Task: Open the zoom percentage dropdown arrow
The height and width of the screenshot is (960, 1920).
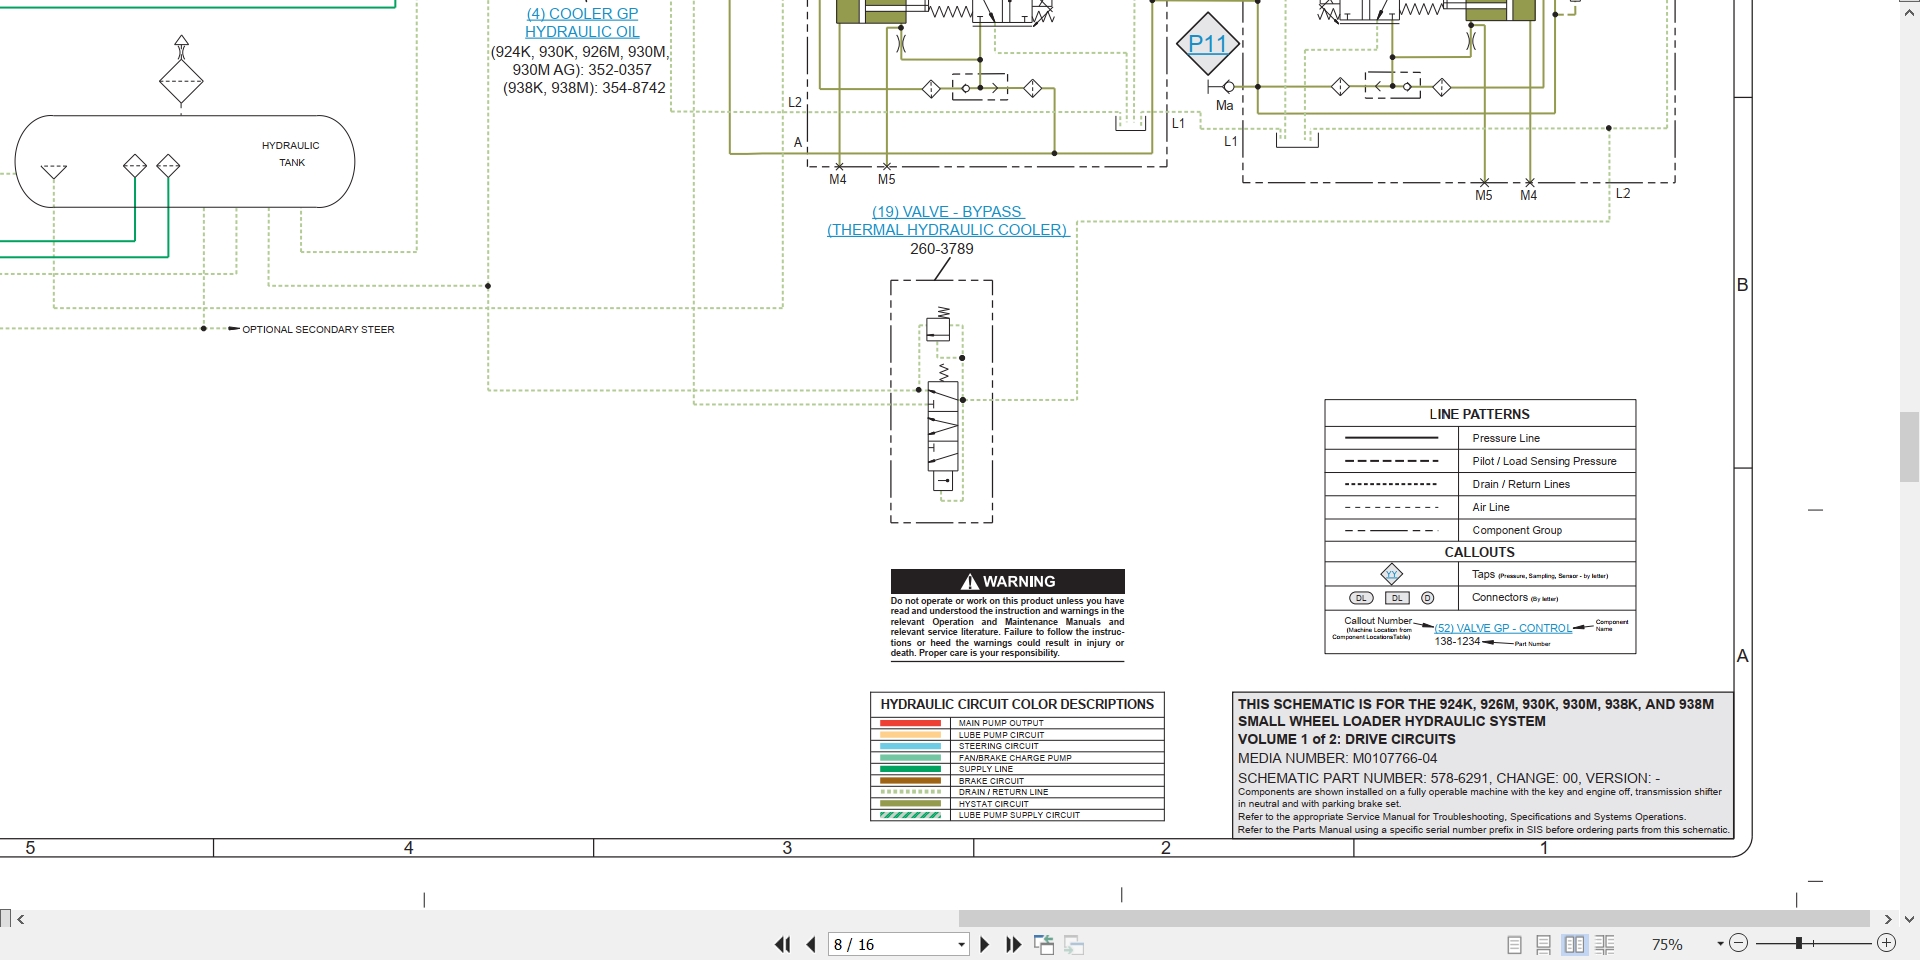Action: [1720, 943]
